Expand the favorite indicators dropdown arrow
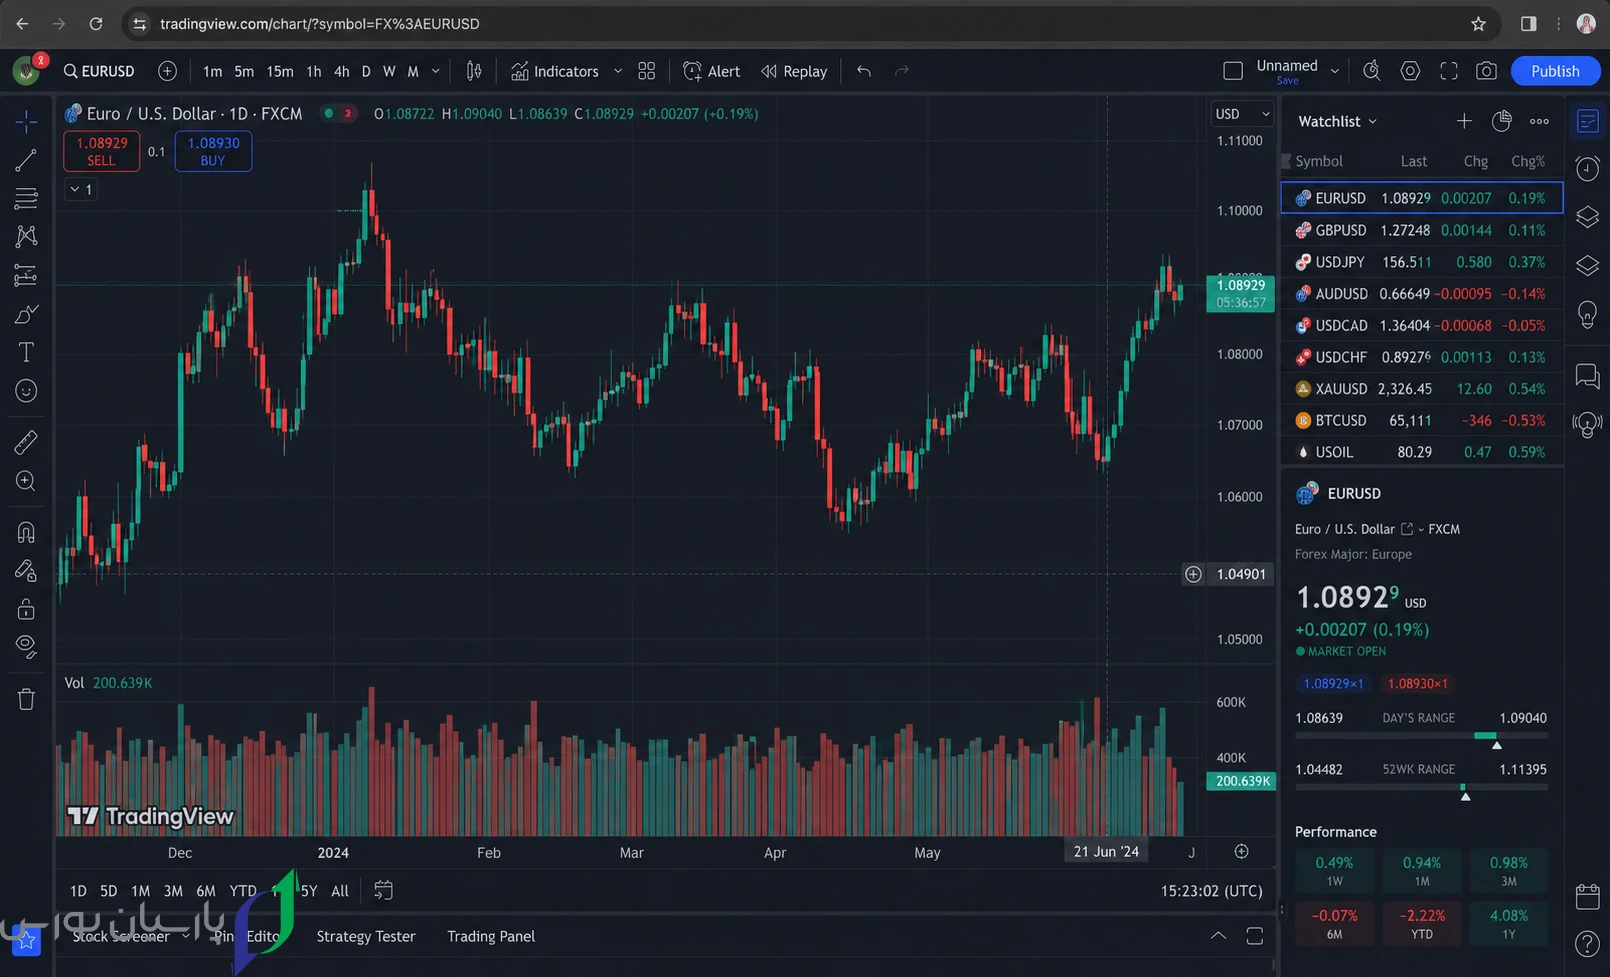 (x=618, y=71)
